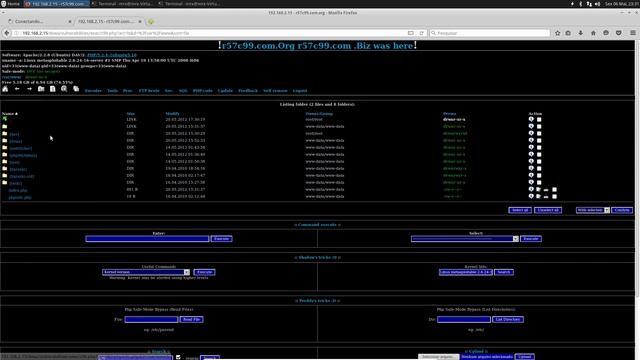Tick the checkbox for the tikiwiki folder
Viewport: 640px width, 360px height.
pyautogui.click(x=539, y=168)
